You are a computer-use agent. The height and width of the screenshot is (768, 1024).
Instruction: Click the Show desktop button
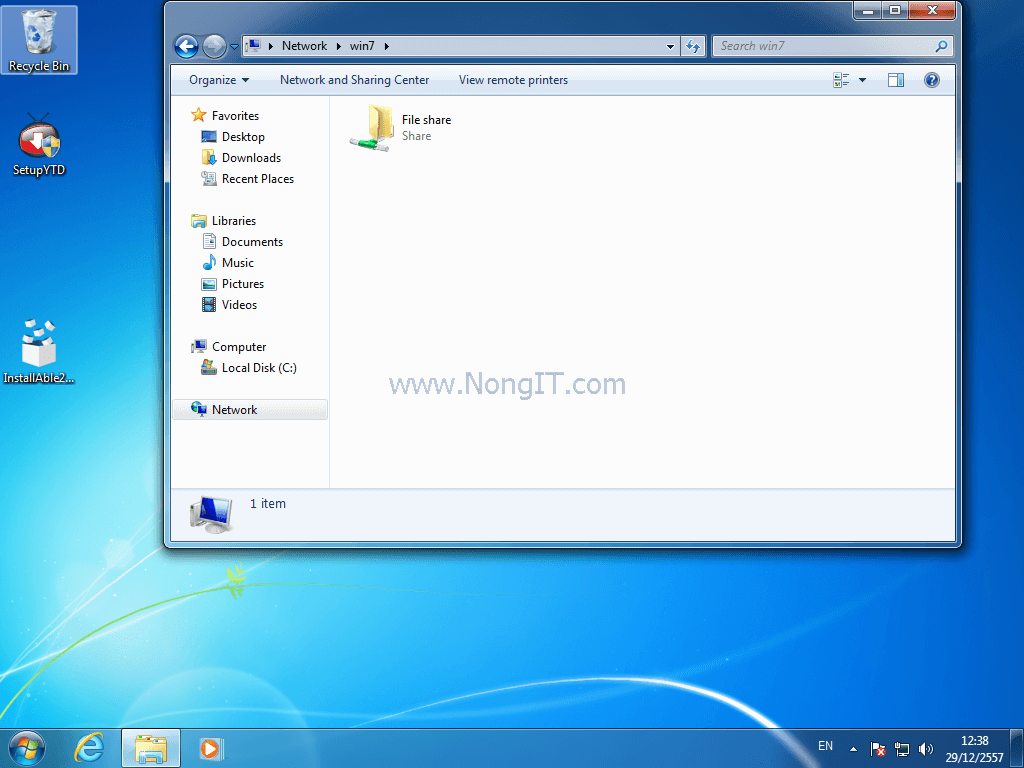point(1017,748)
